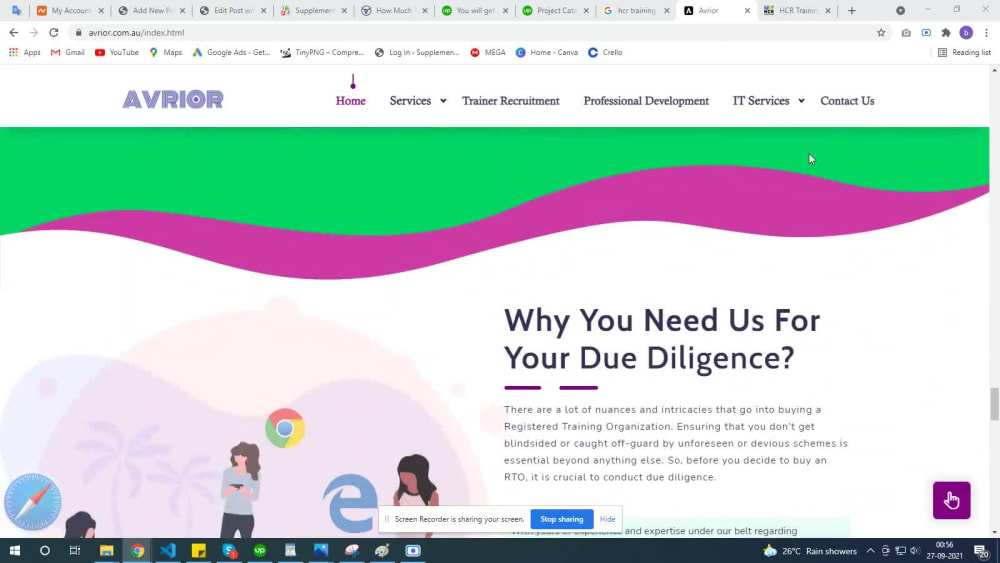Image resolution: width=1000 pixels, height=563 pixels.
Task: Open the Gmail bookmark
Action: [68, 52]
